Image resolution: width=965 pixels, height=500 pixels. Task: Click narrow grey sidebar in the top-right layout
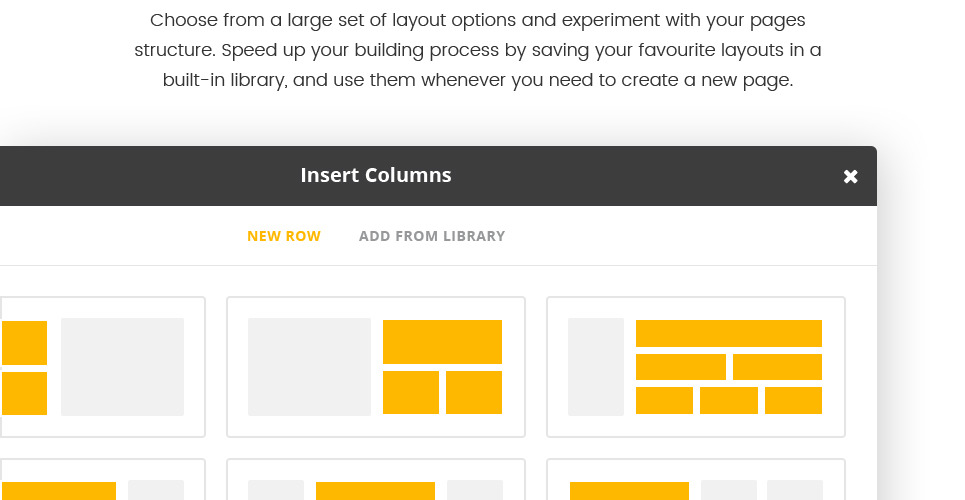point(595,367)
